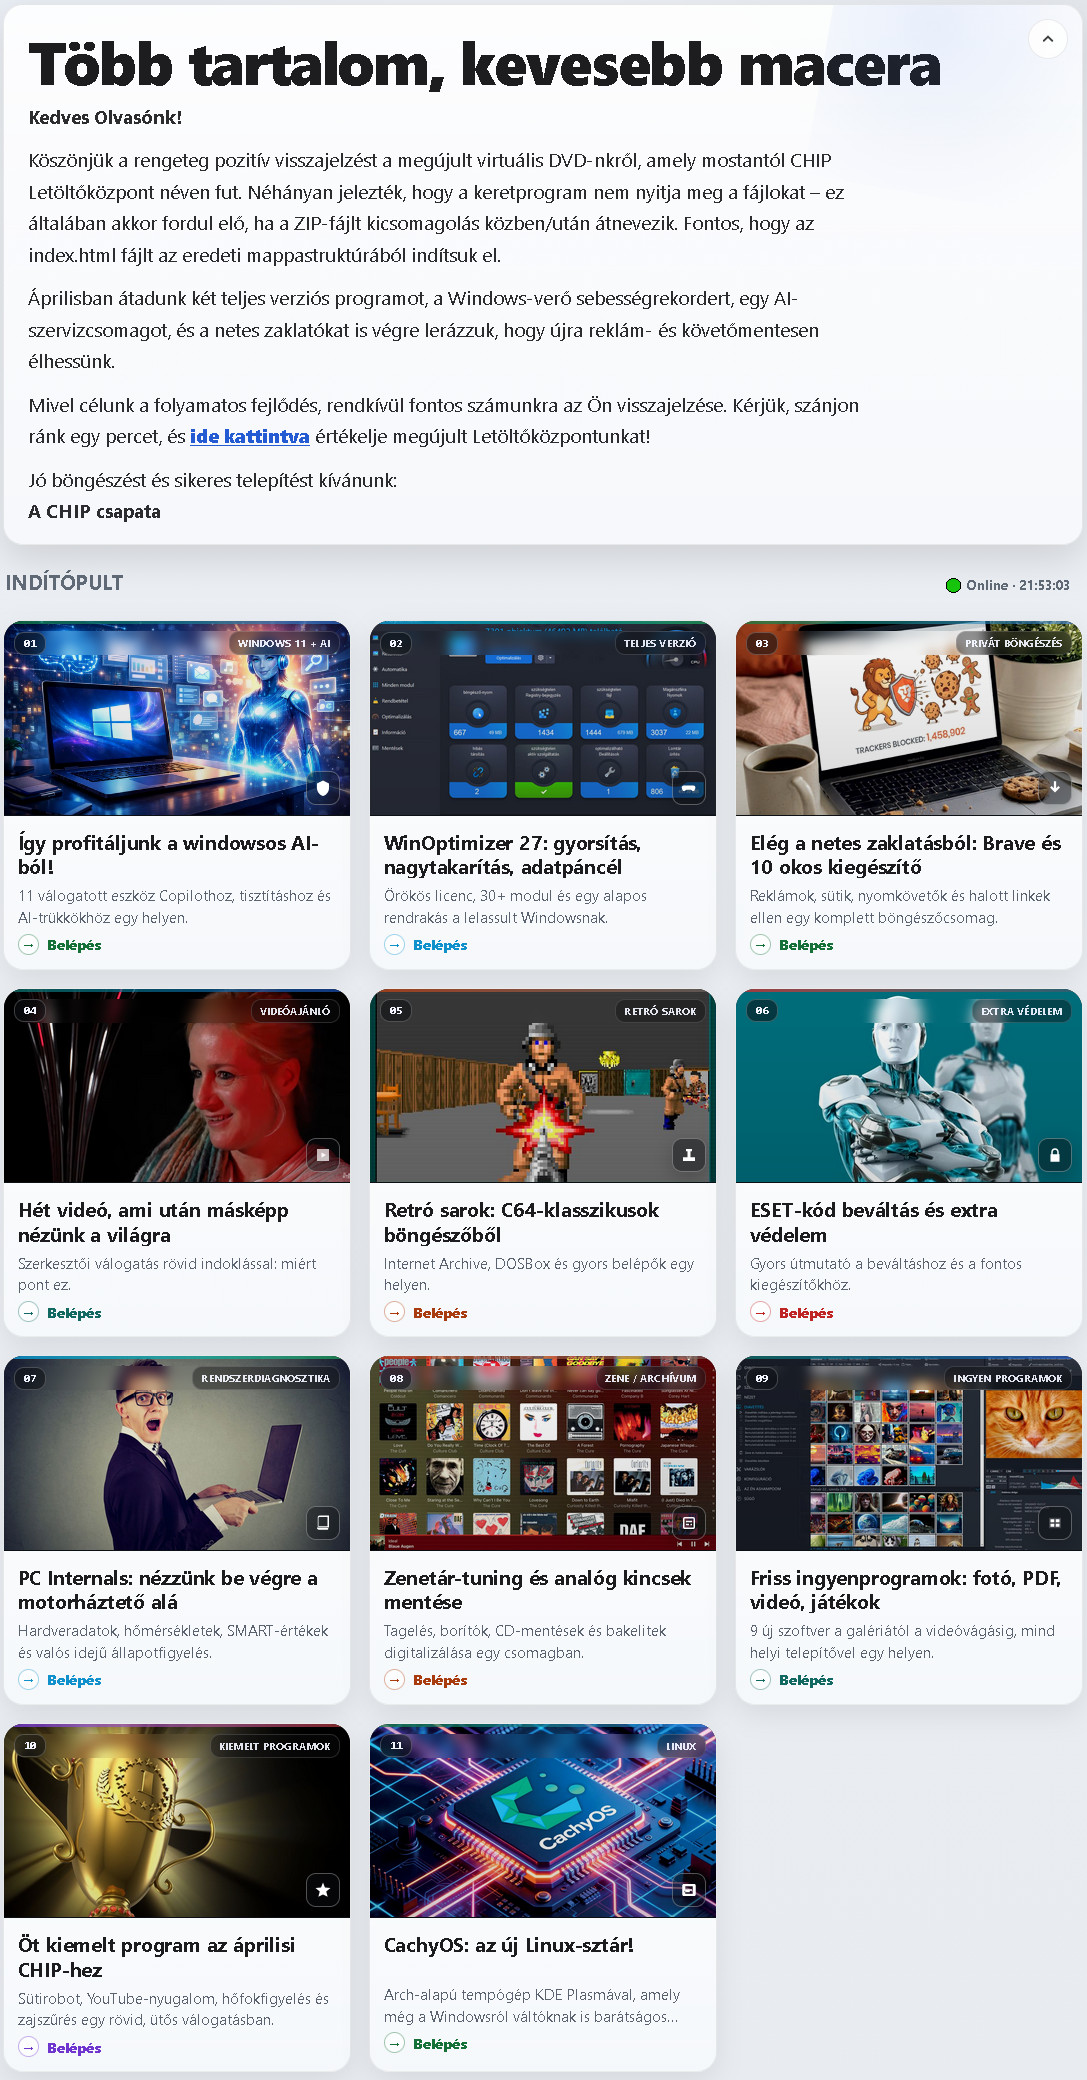Screen dimensions: 1087x2080
Task: Click the download arrow icon on Brave card
Action: pyautogui.click(x=1054, y=788)
